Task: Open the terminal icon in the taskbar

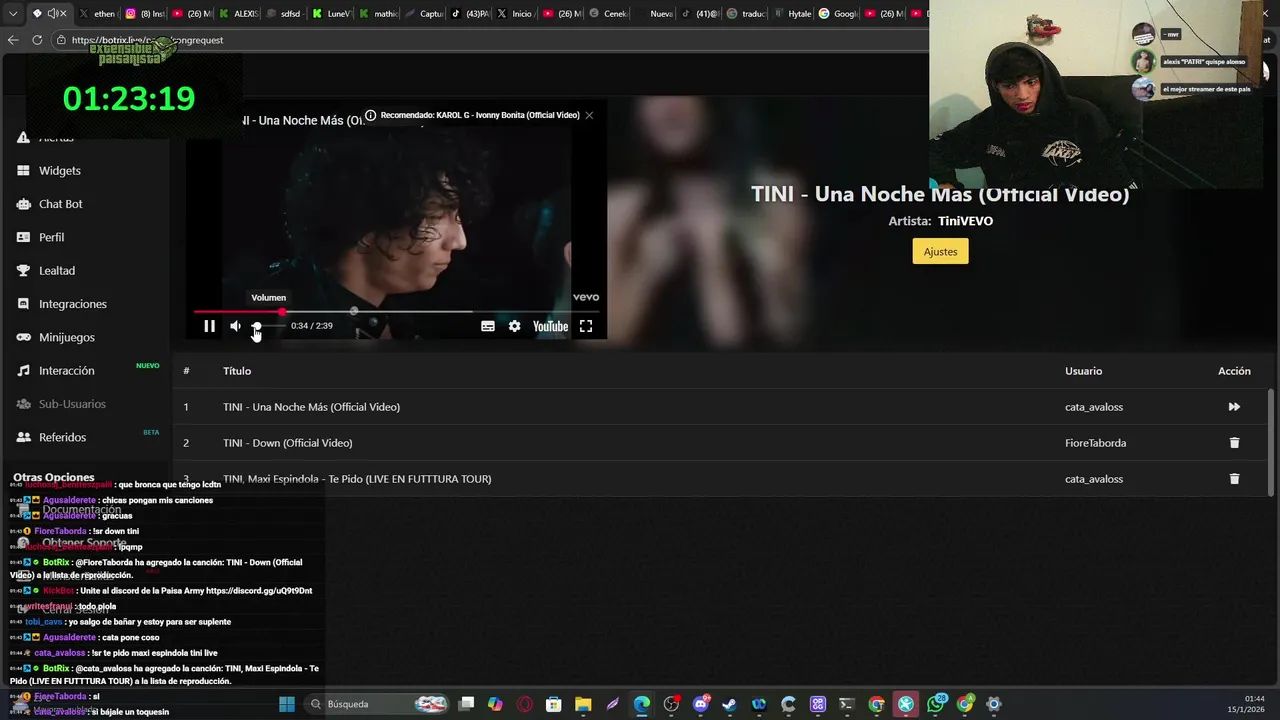Action: (847, 704)
